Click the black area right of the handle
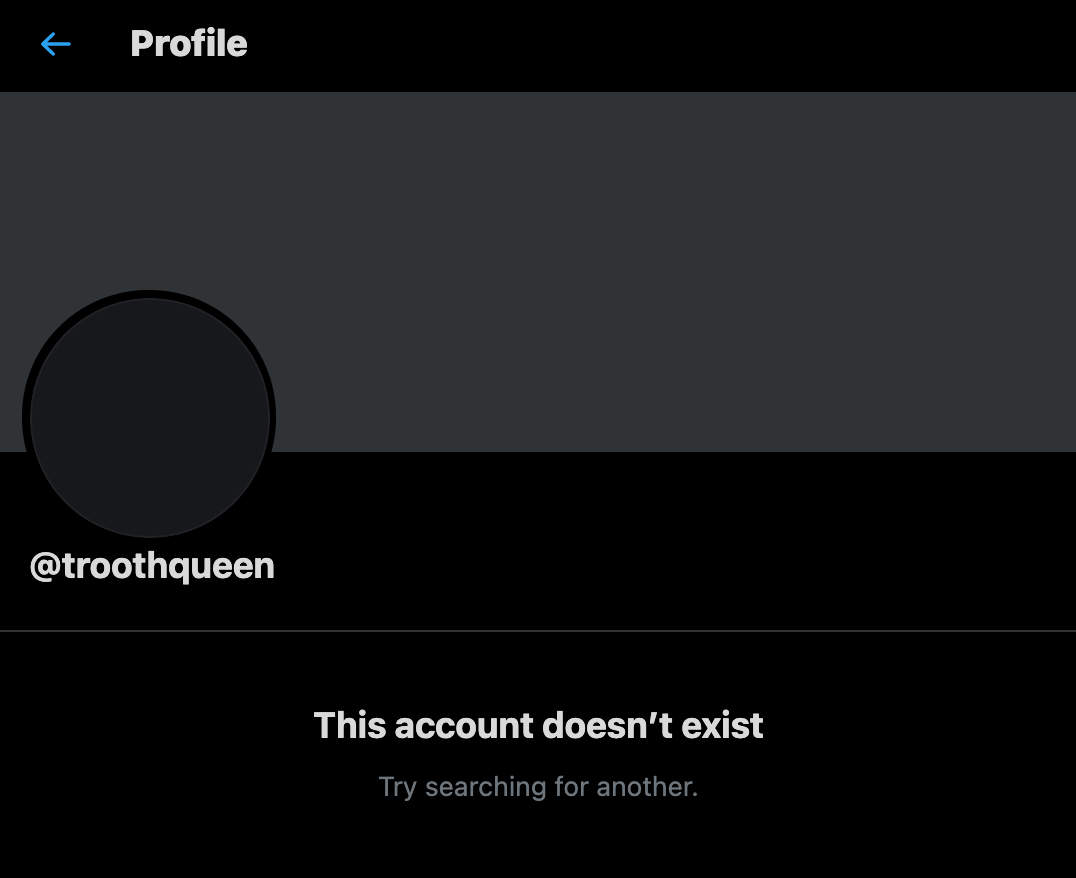1076x878 pixels. pyautogui.click(x=672, y=566)
